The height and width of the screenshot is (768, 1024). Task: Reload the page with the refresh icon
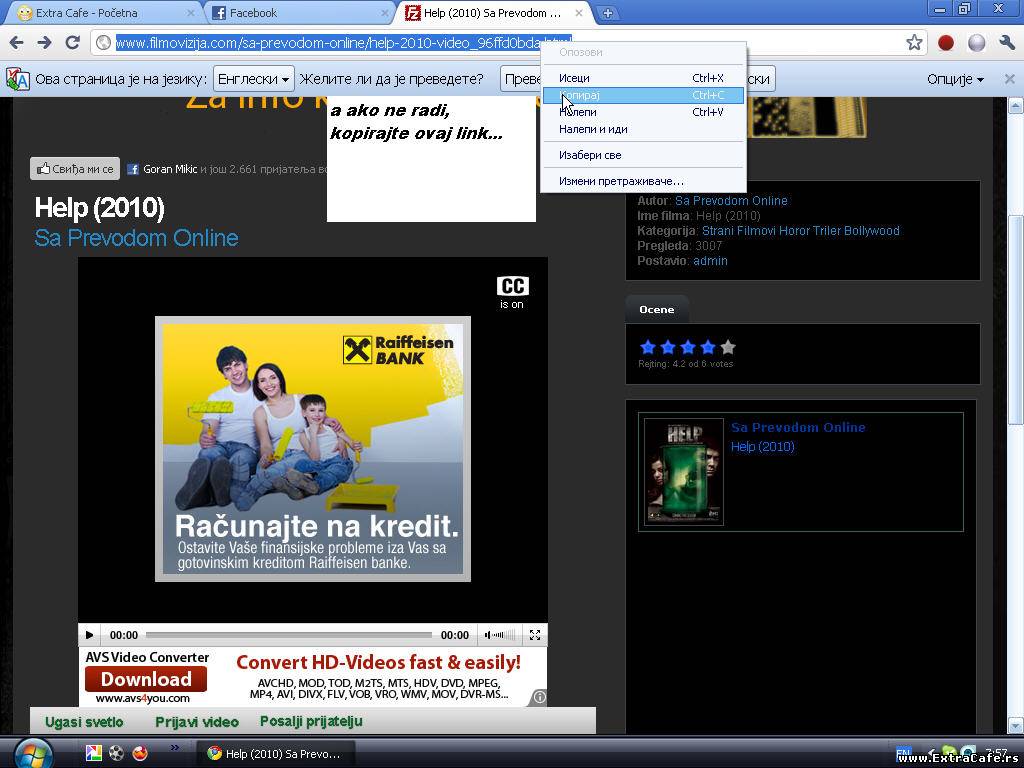point(72,42)
